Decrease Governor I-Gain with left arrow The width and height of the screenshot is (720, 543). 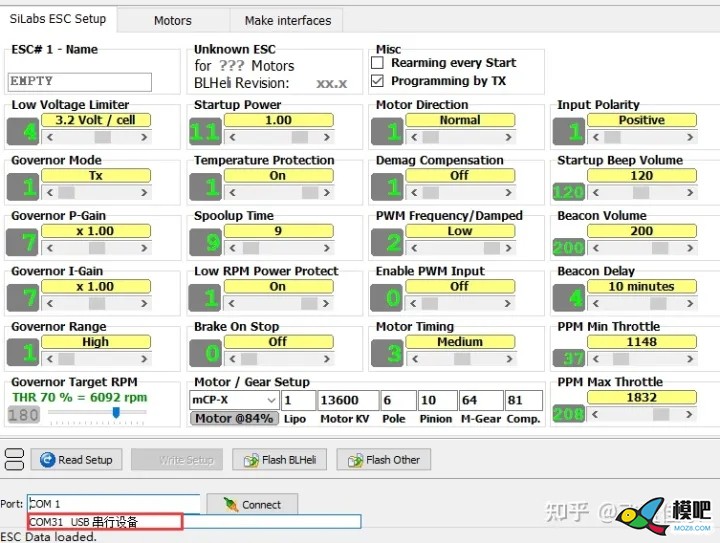click(x=50, y=303)
